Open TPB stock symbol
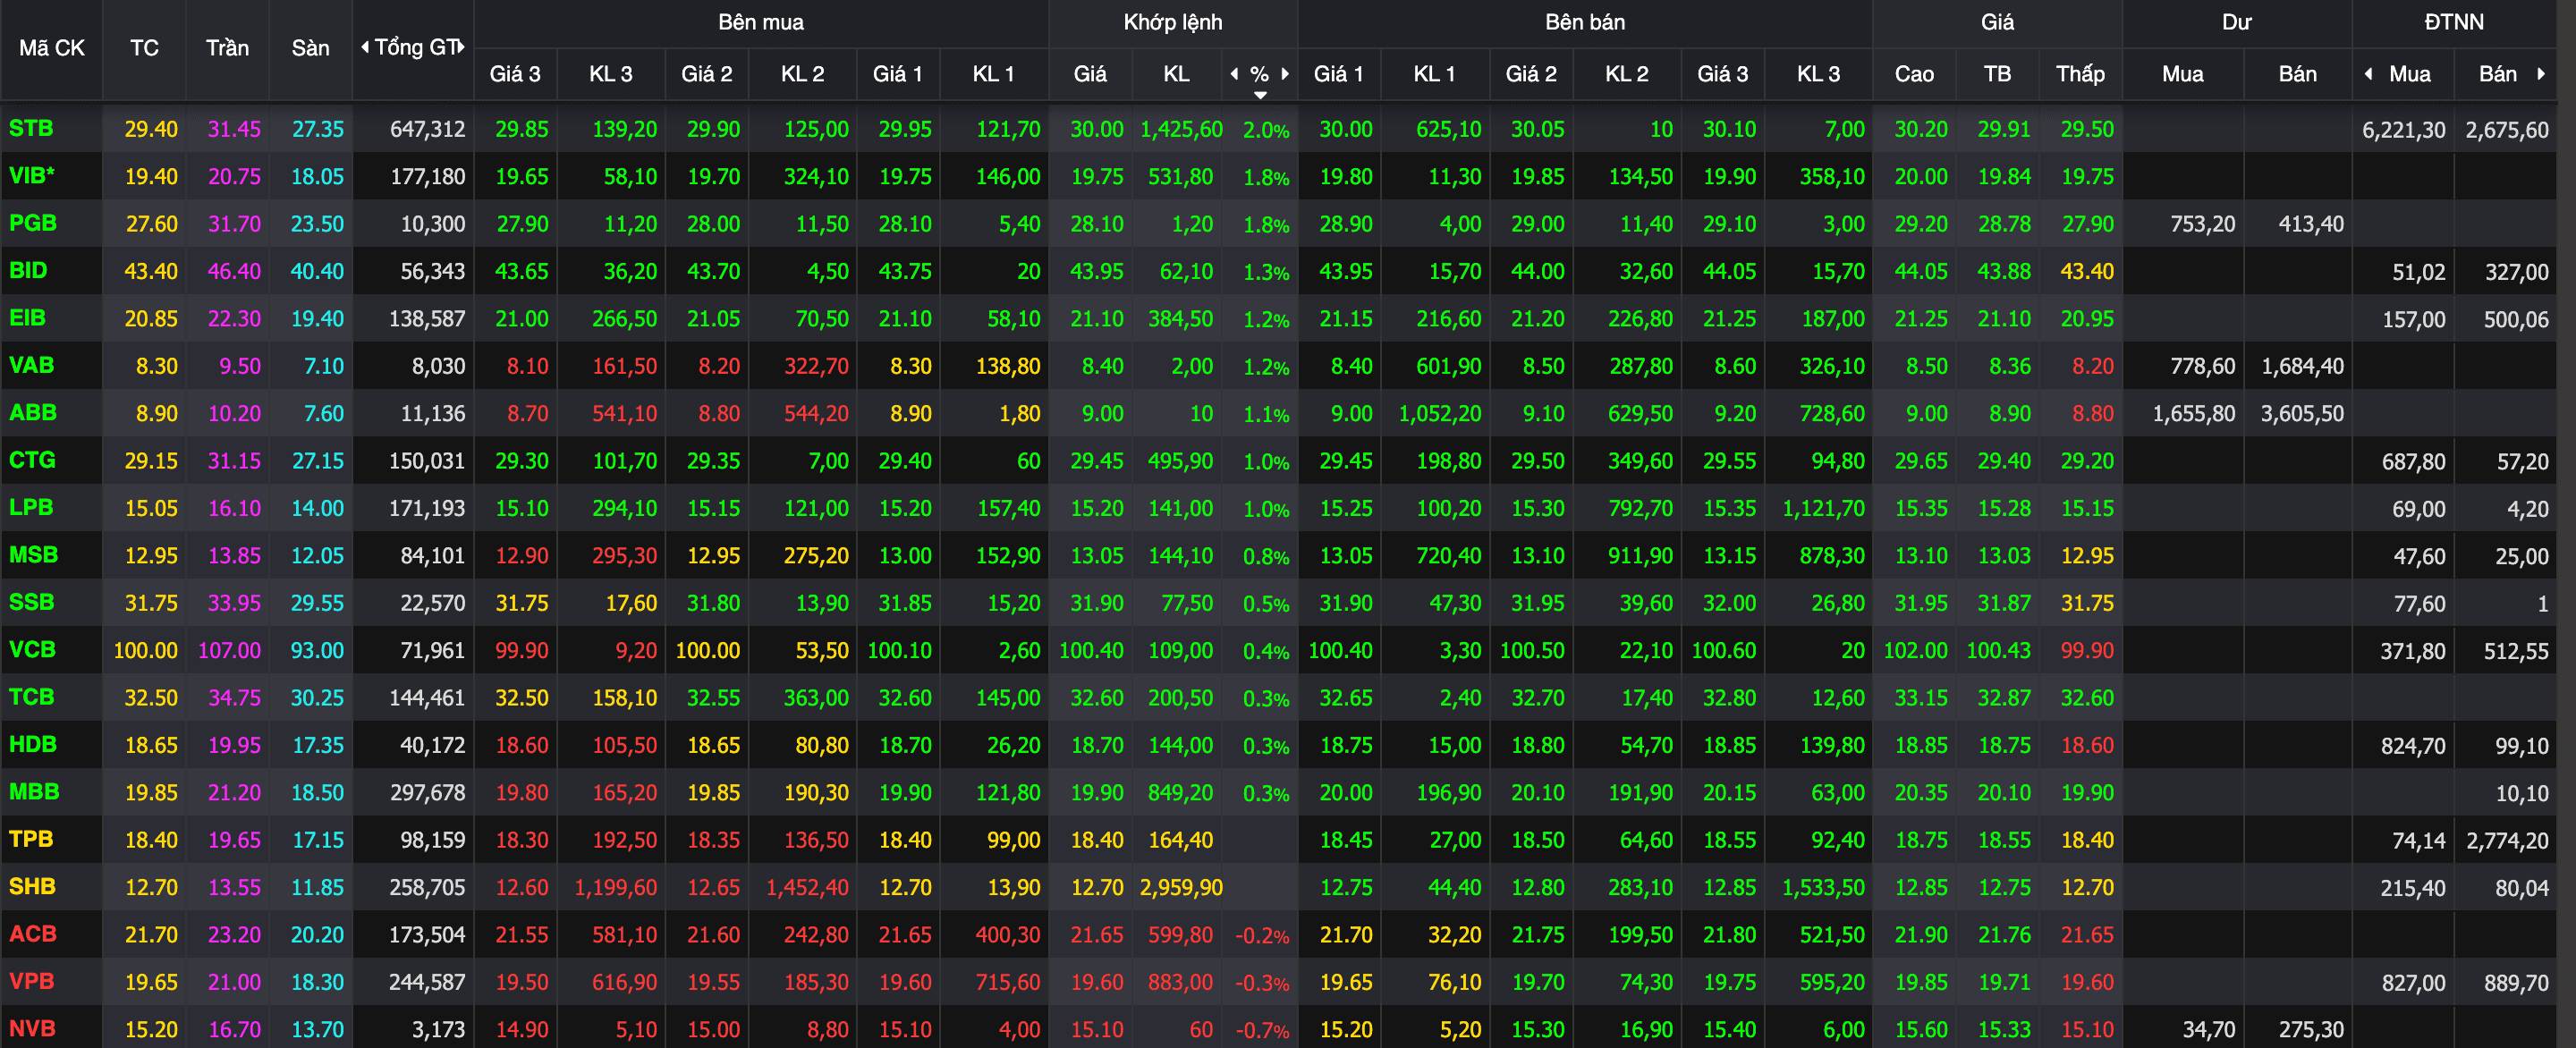Viewport: 2576px width, 1048px height. pos(31,839)
